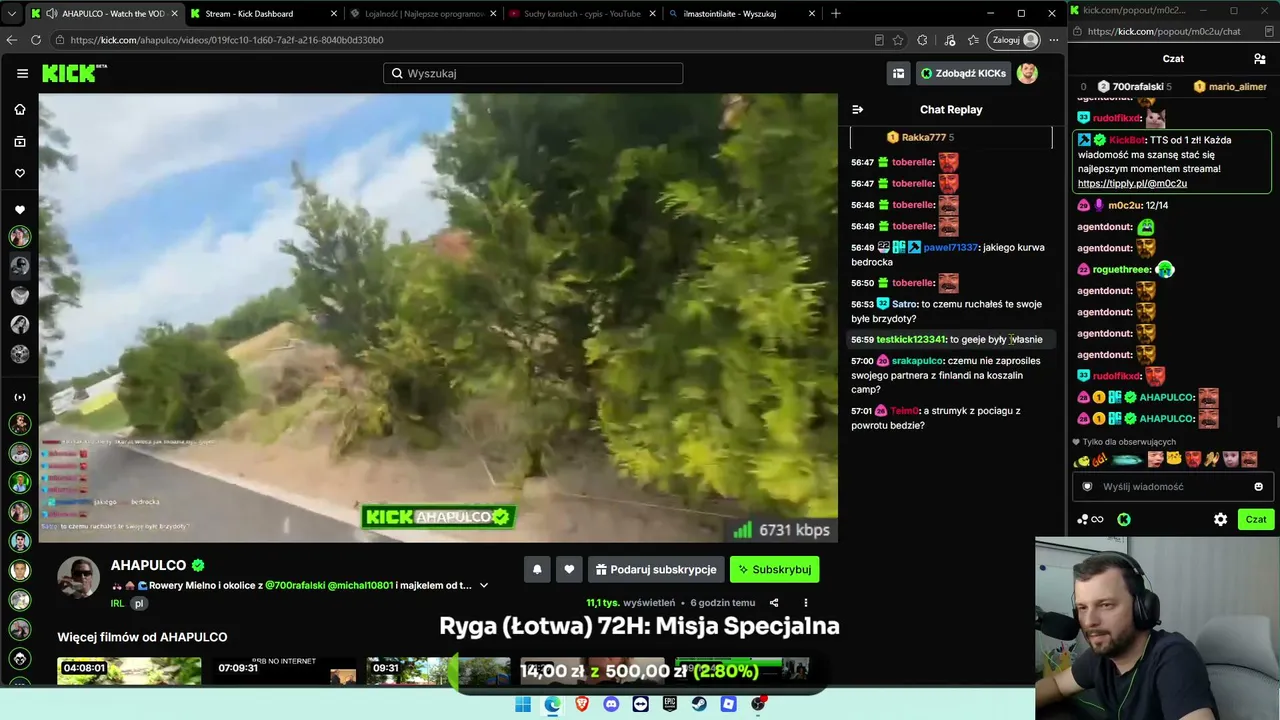Click the AHAPULCO channel name under video
Screen dimensions: 1280x720
[x=148, y=565]
